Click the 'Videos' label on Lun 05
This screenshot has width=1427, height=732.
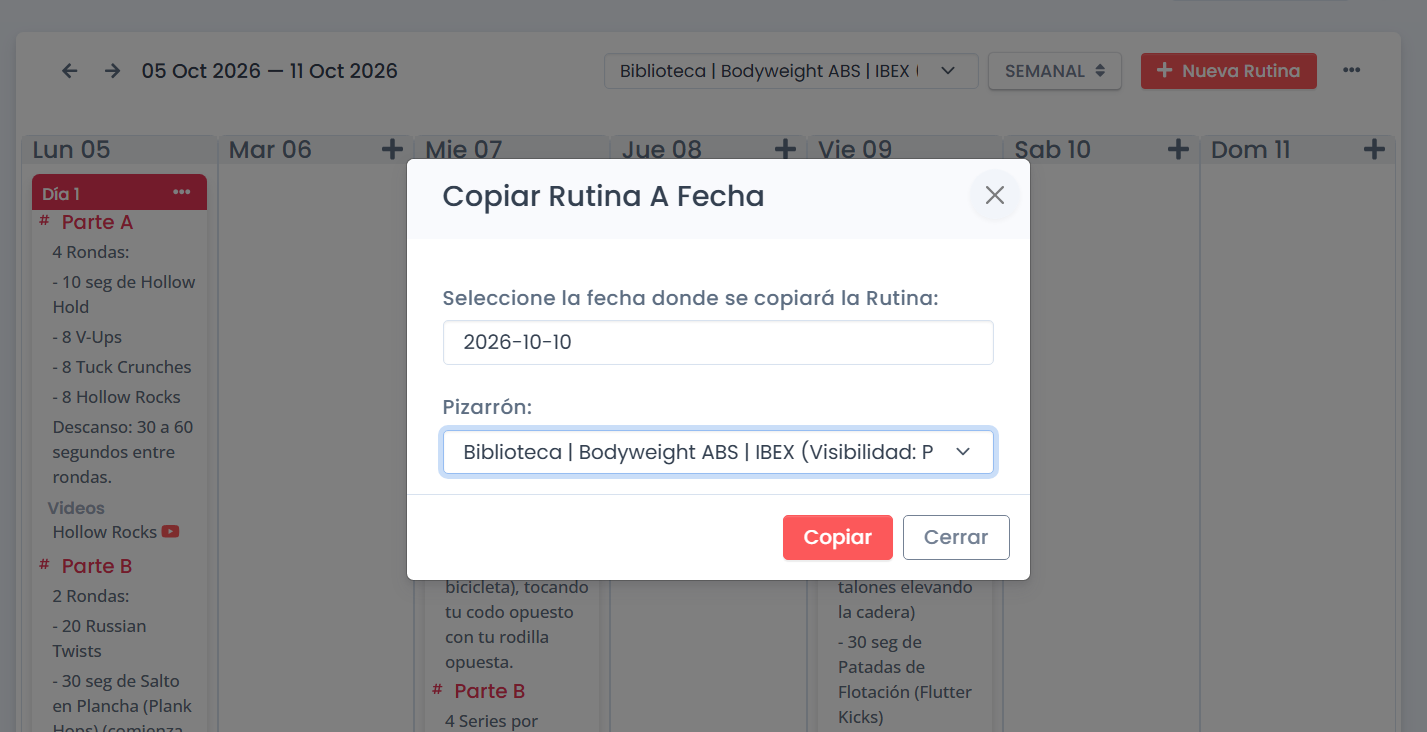tap(76, 508)
